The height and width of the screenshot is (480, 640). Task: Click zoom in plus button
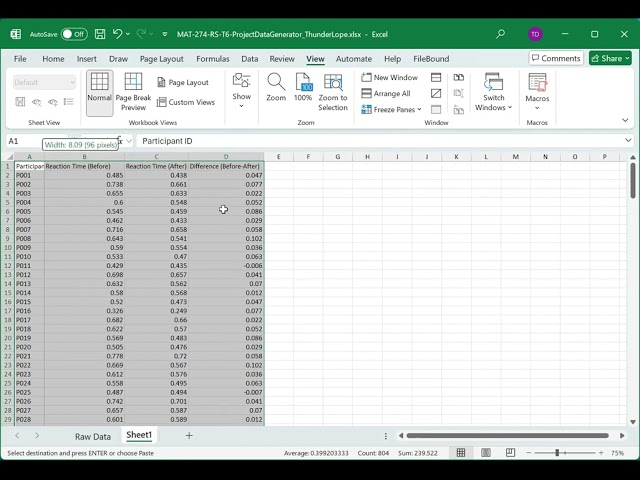(601, 453)
